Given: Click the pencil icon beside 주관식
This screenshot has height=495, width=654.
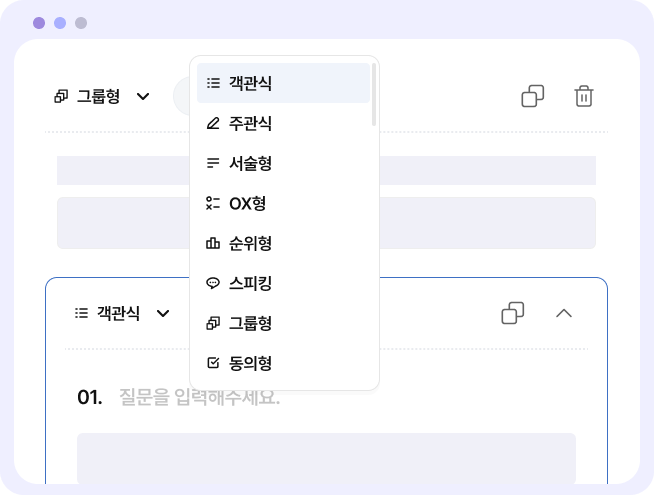Looking at the screenshot, I should coord(213,123).
